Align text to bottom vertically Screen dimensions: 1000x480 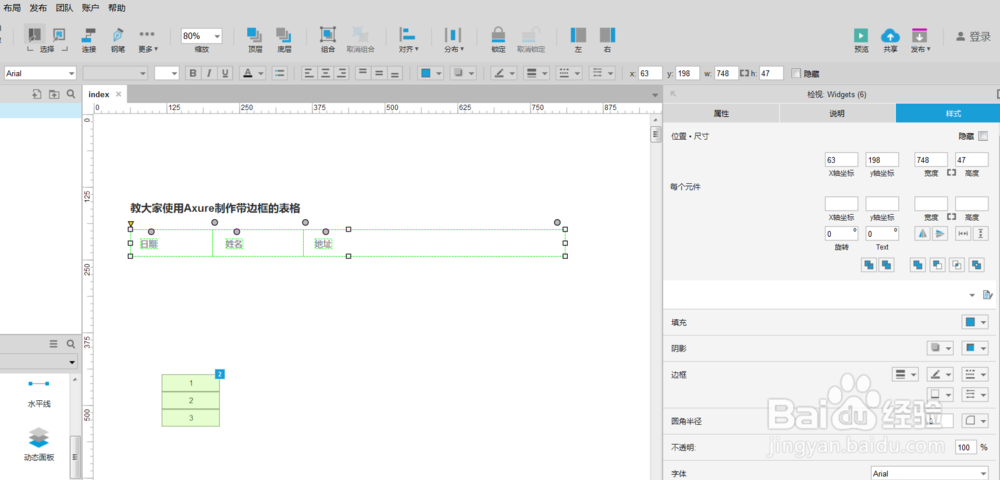tap(395, 73)
